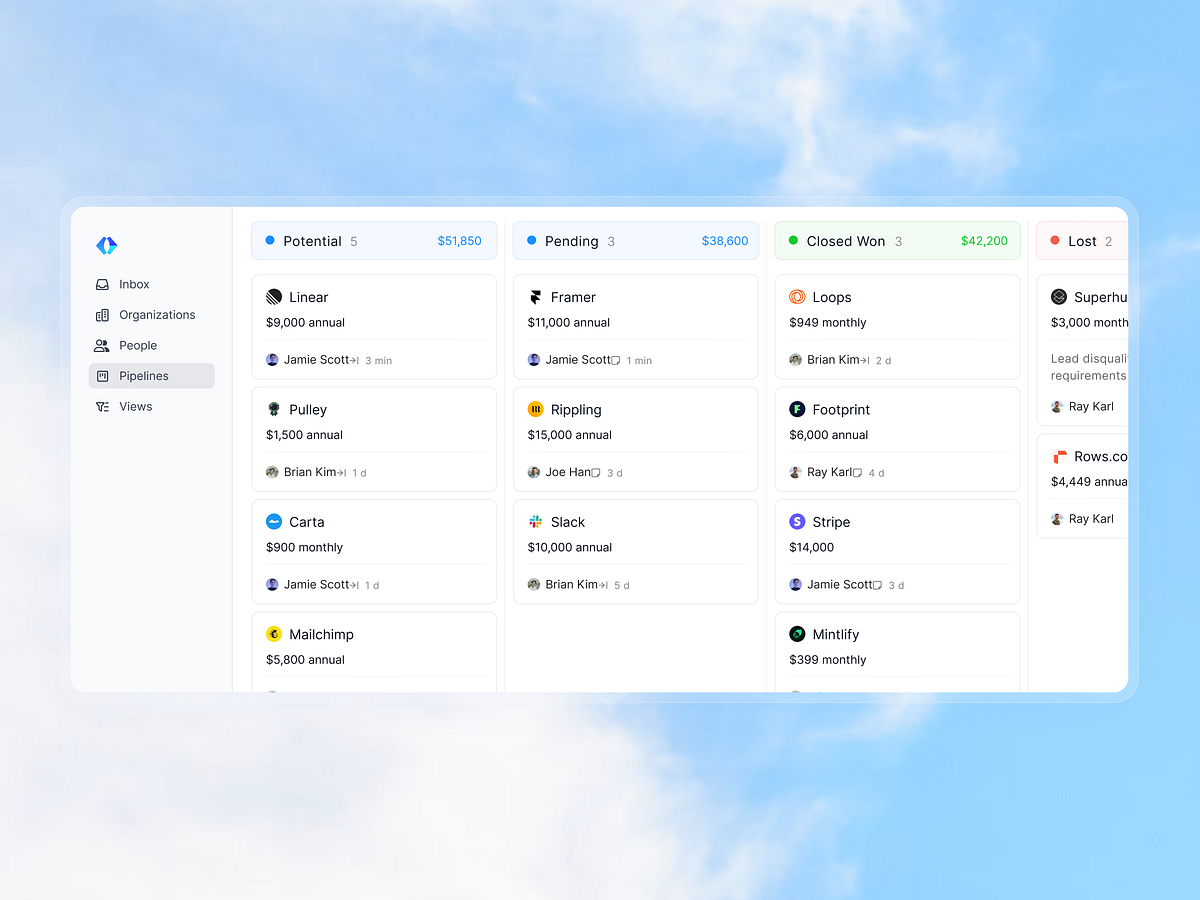Image resolution: width=1200 pixels, height=900 pixels.
Task: Click the Mailchimp company logo
Action: click(x=274, y=634)
